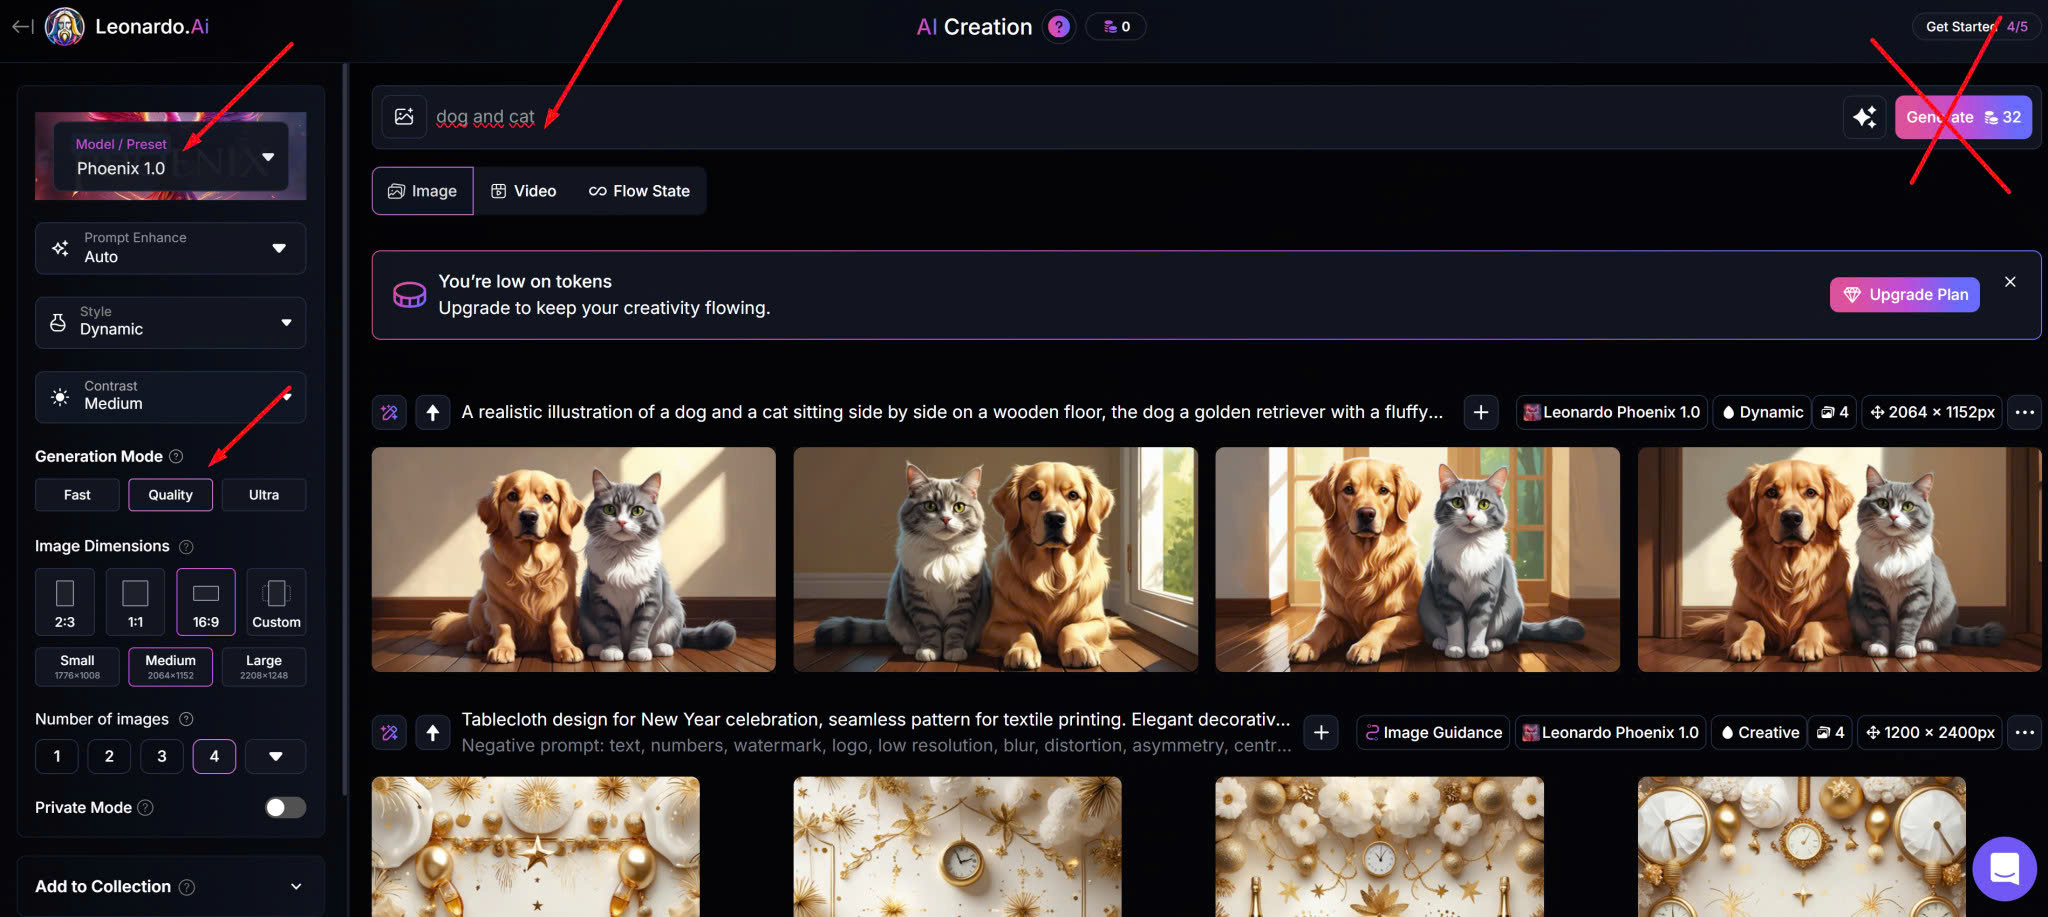Open the chat support bubble

tap(2004, 868)
